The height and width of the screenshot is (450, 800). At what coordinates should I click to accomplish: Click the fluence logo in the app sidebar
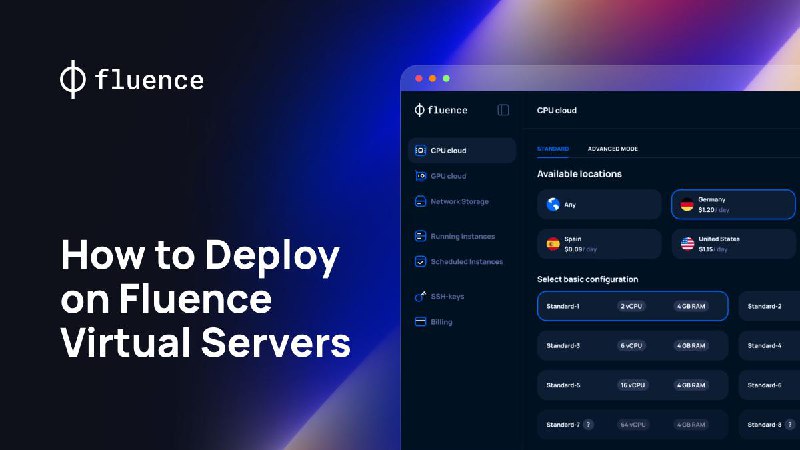(441, 110)
